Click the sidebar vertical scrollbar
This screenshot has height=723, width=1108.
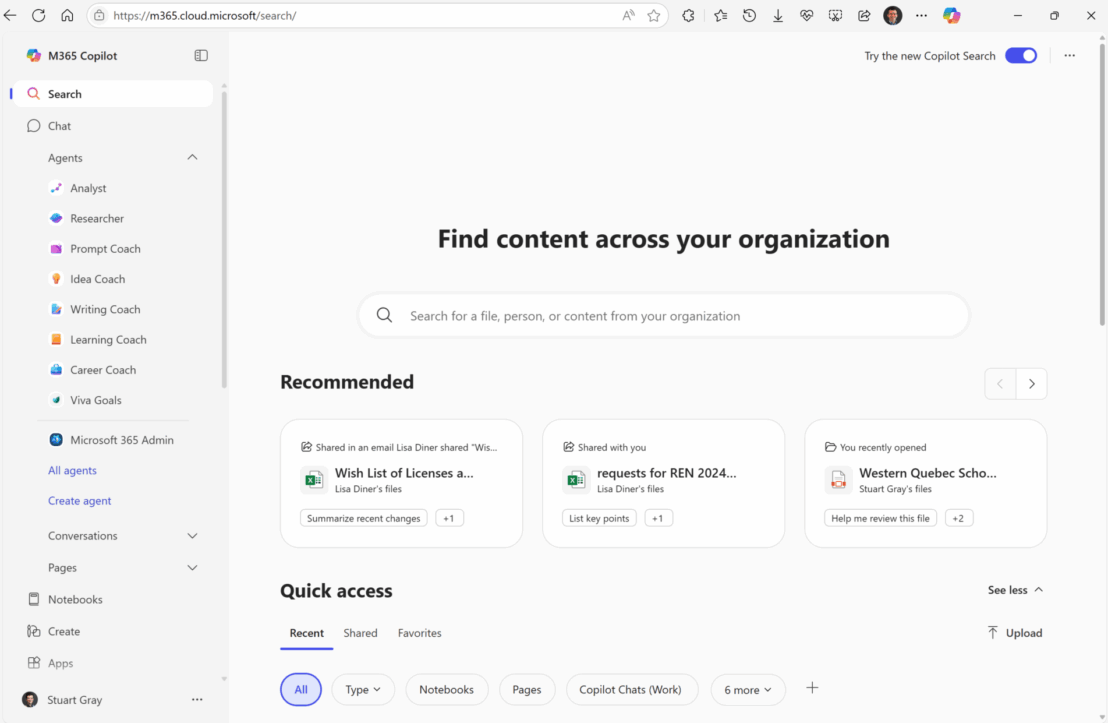click(x=224, y=240)
